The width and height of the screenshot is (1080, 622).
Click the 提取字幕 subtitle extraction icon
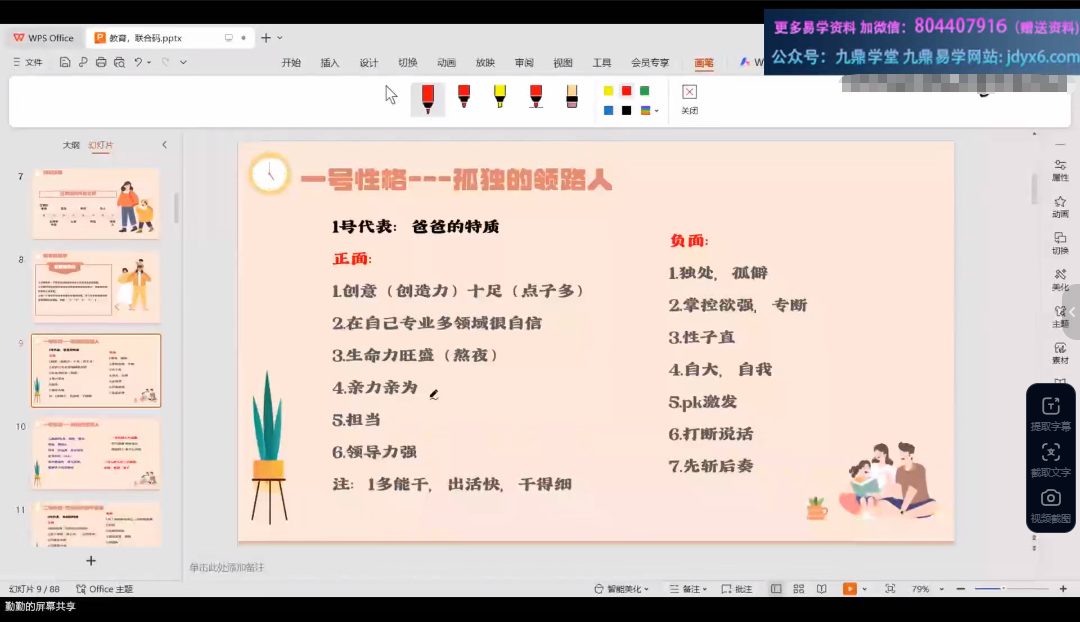tap(1050, 413)
